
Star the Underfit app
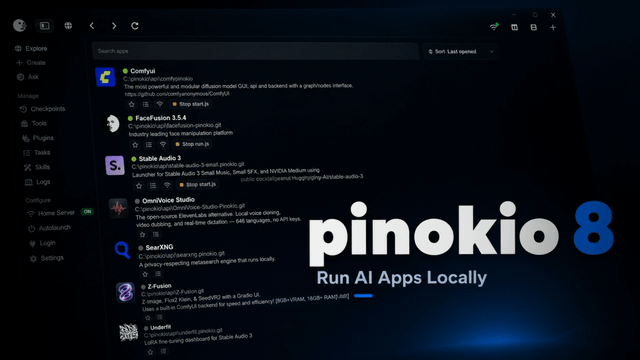point(150,352)
